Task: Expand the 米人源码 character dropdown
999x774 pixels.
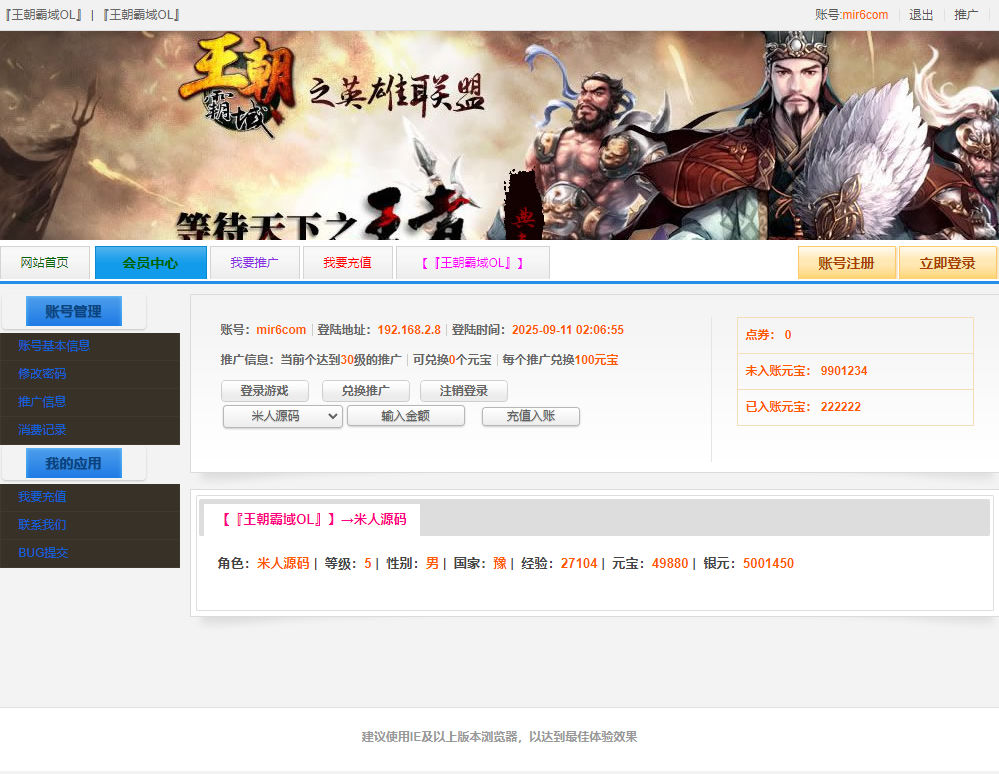Action: (x=283, y=416)
